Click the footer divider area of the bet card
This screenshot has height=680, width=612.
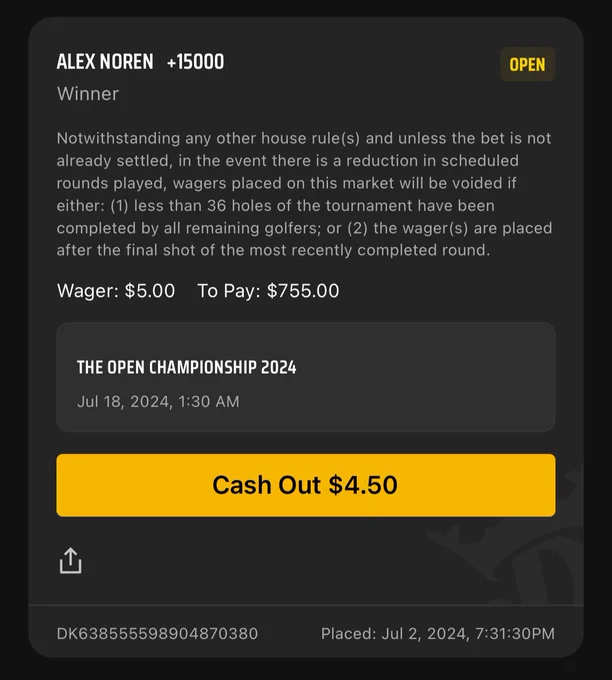tap(306, 605)
